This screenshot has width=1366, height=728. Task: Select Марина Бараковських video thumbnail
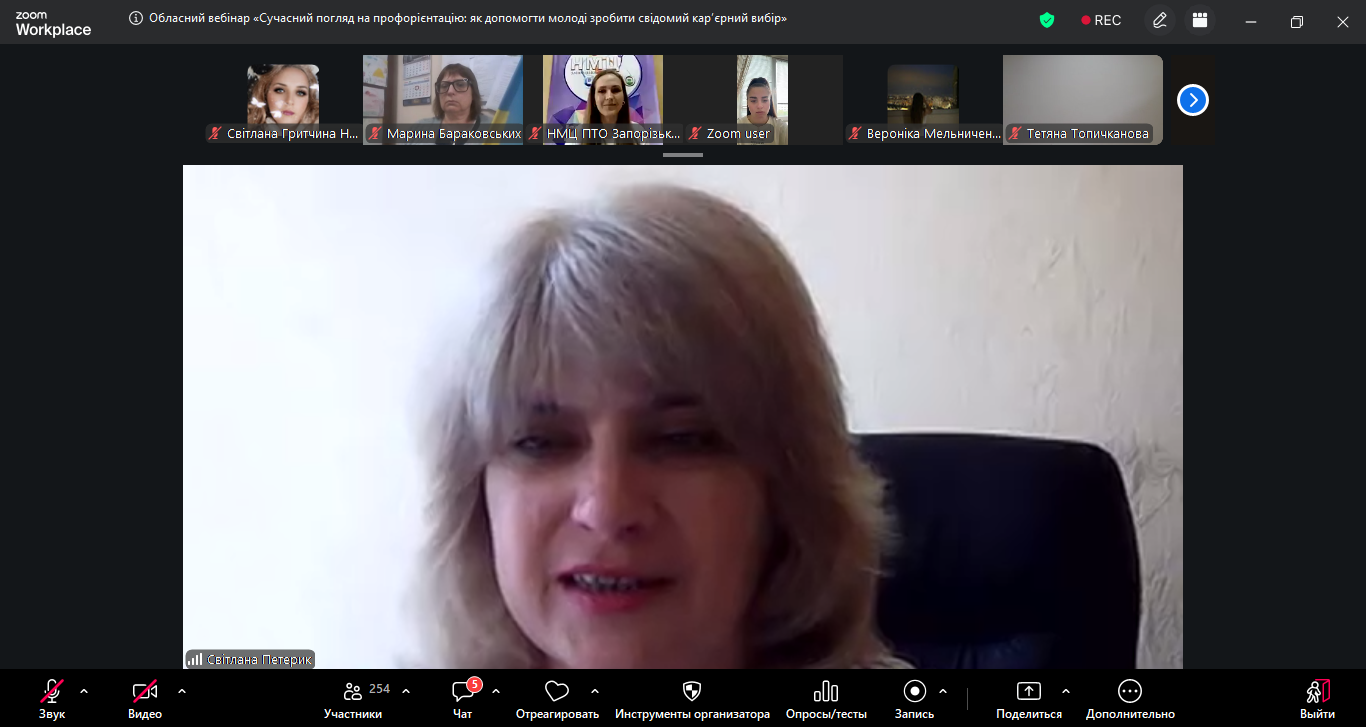[443, 100]
